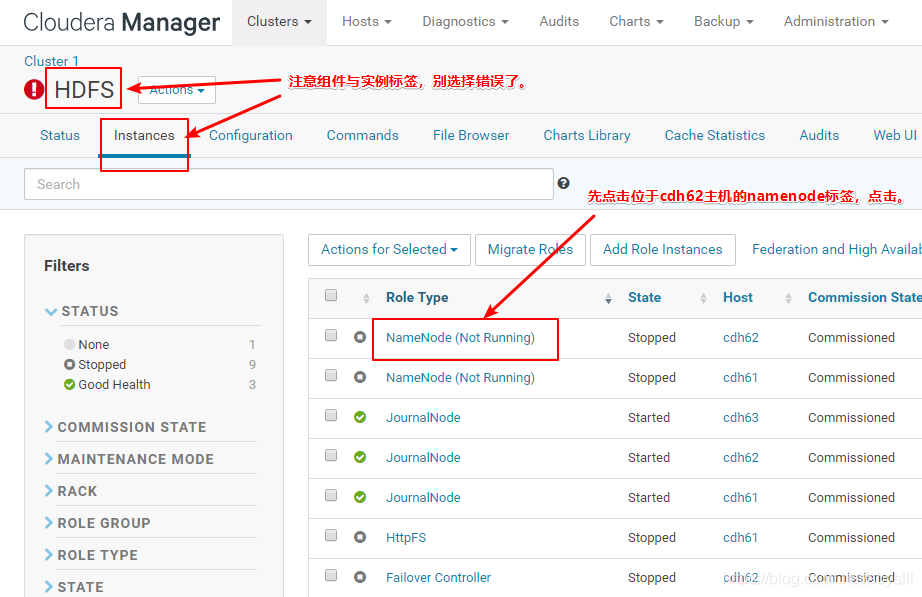This screenshot has width=922, height=597.
Task: Open the Backup dropdown menu
Action: [x=724, y=22]
